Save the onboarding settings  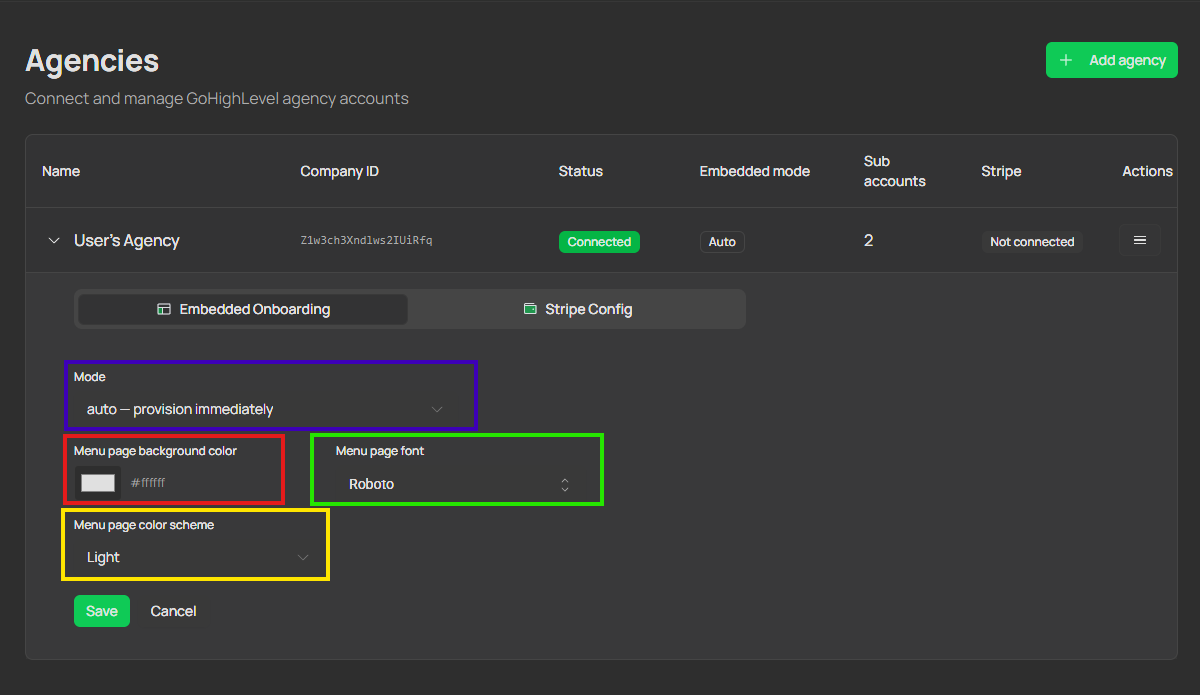[102, 611]
